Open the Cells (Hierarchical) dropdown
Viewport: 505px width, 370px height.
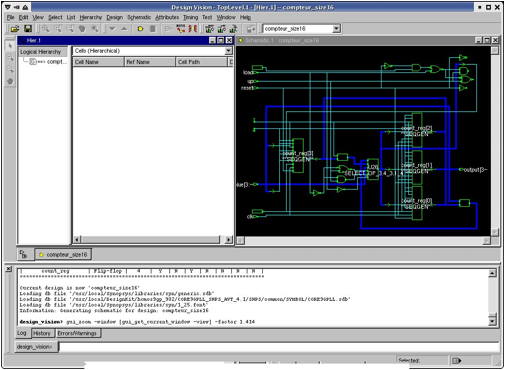point(228,51)
